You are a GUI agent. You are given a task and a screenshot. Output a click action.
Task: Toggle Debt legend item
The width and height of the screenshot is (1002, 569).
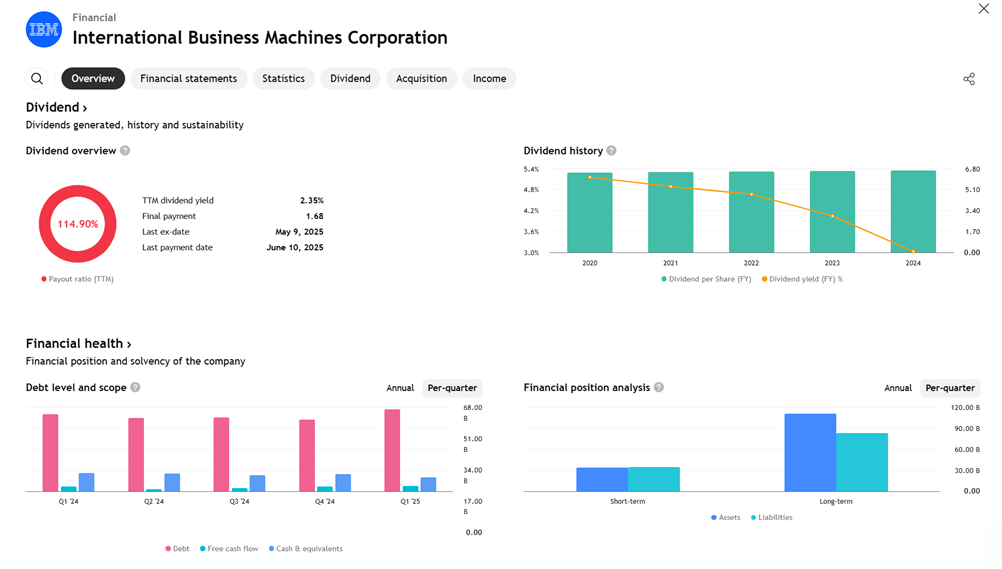pos(177,549)
